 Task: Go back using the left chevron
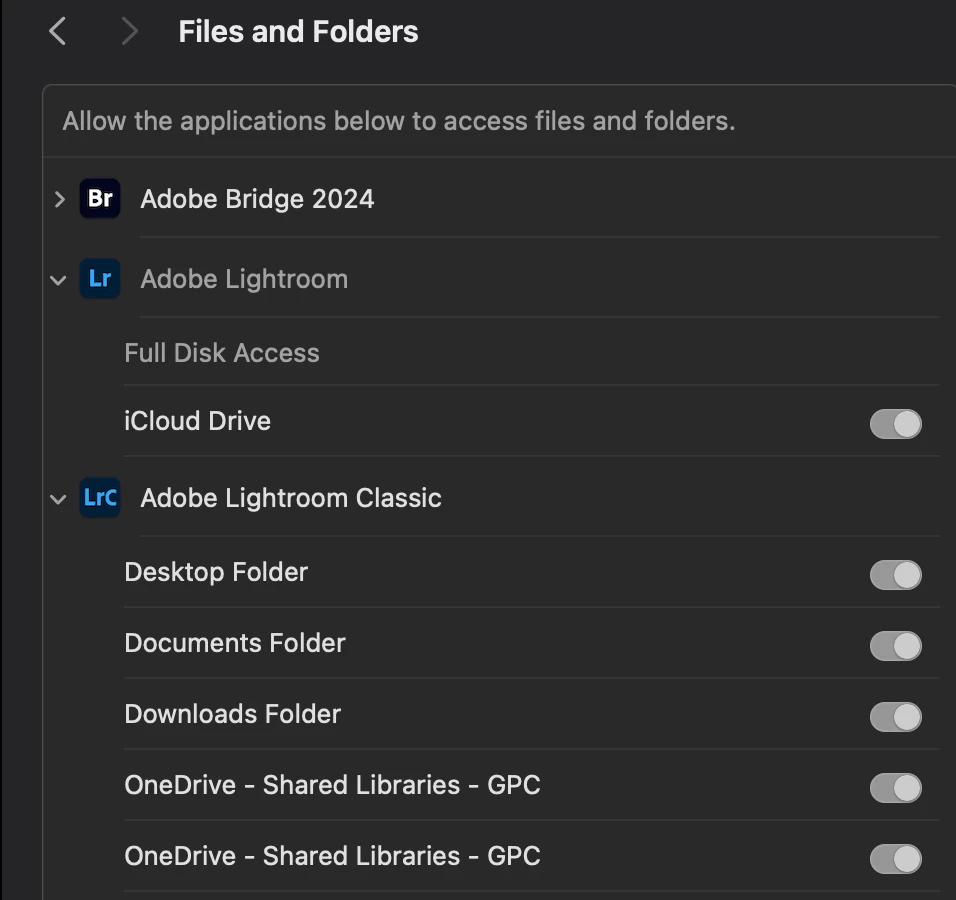(57, 31)
